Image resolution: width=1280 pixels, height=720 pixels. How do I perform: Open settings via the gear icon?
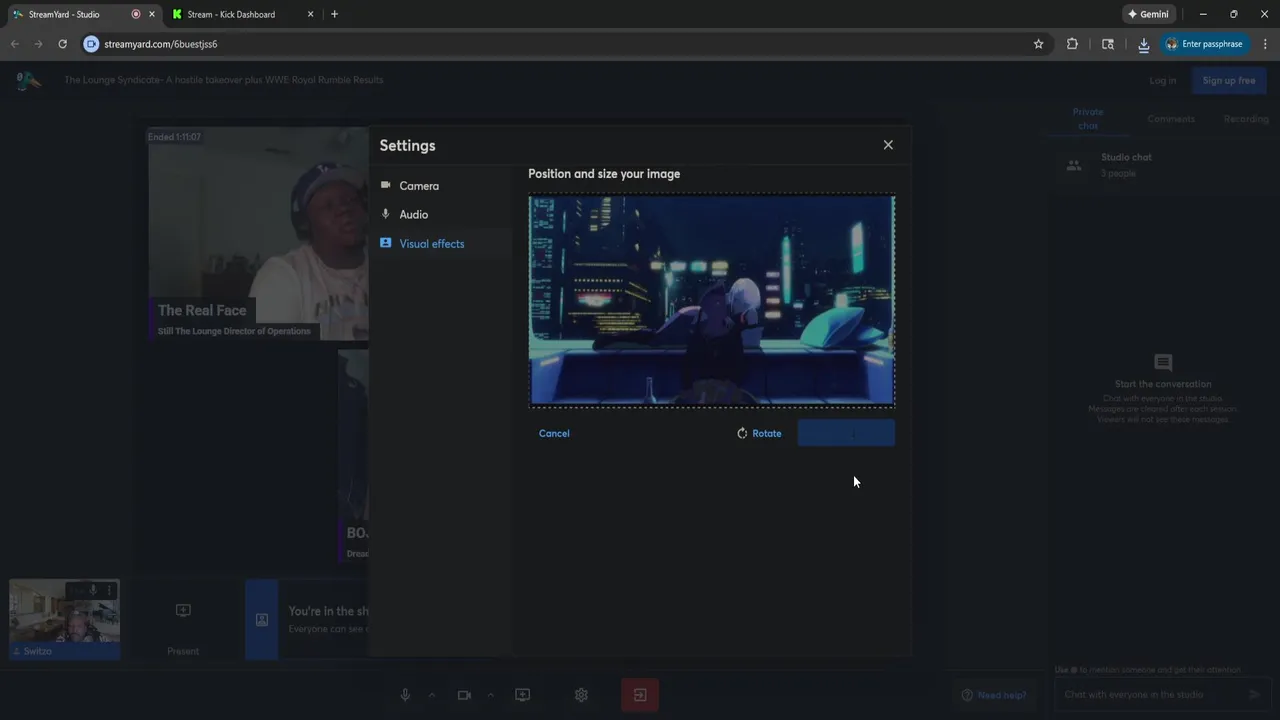point(581,695)
